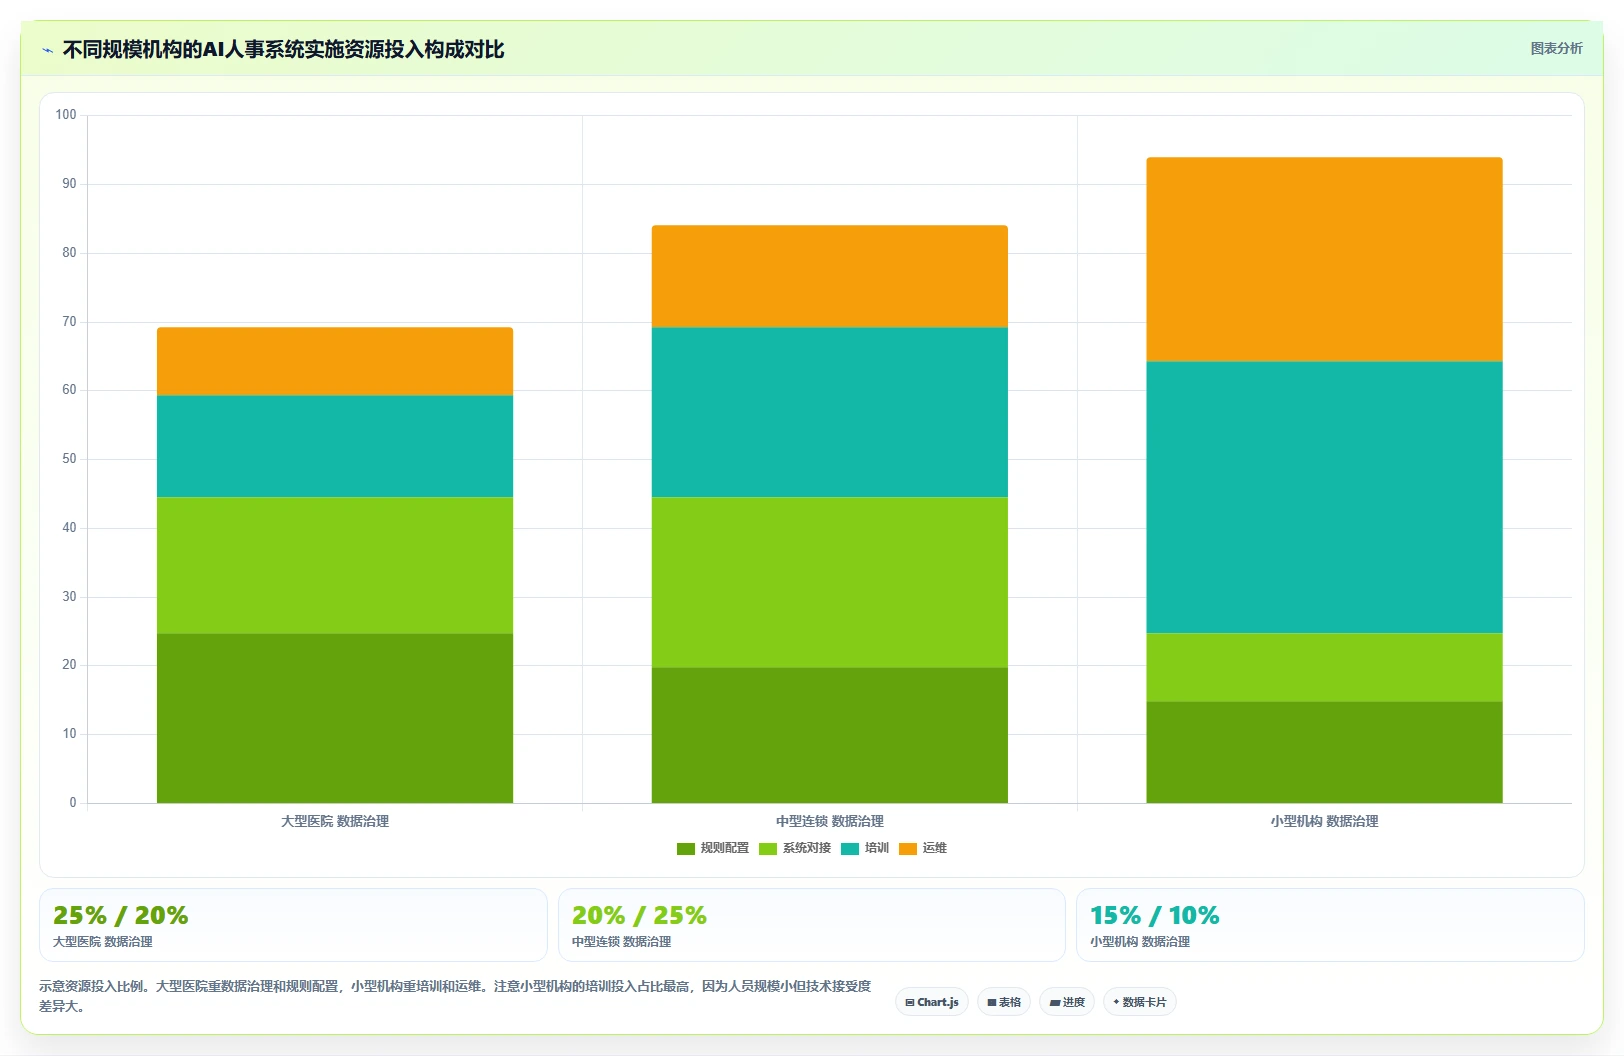Toggle the 规则配置 legend item
1624x1056 pixels.
713,848
